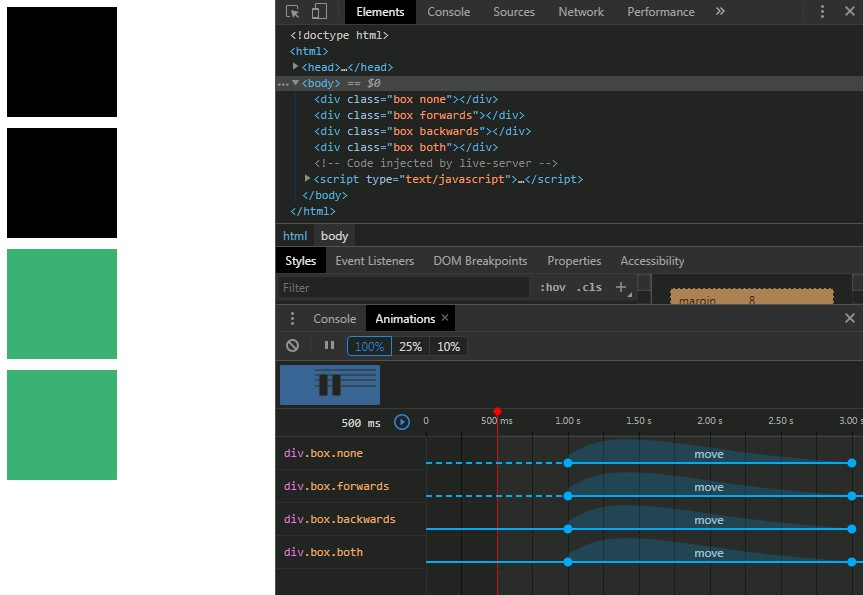The width and height of the screenshot is (863, 595).
Task: Select the div class box forwards node
Action: pos(419,115)
